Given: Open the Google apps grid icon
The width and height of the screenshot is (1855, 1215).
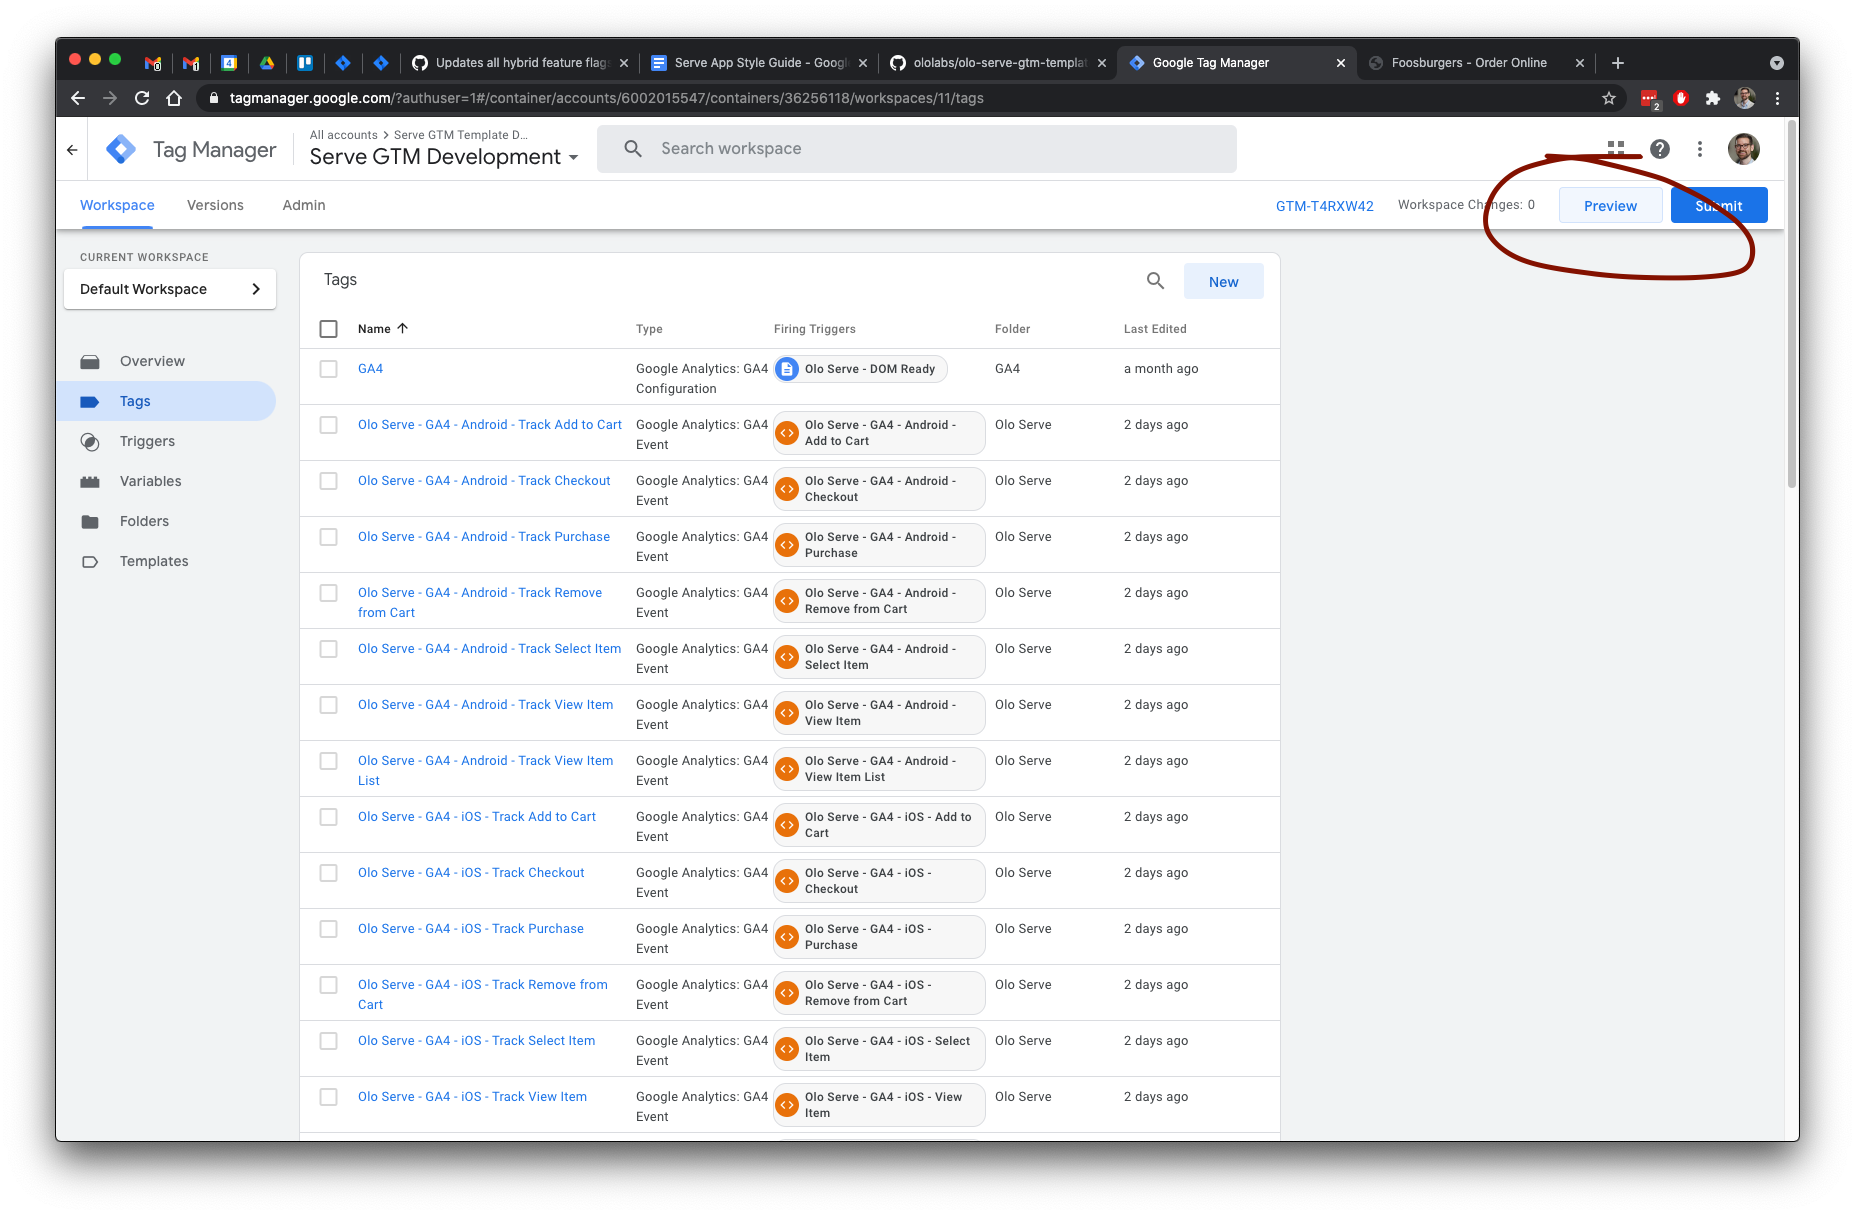Looking at the screenshot, I should (x=1616, y=149).
